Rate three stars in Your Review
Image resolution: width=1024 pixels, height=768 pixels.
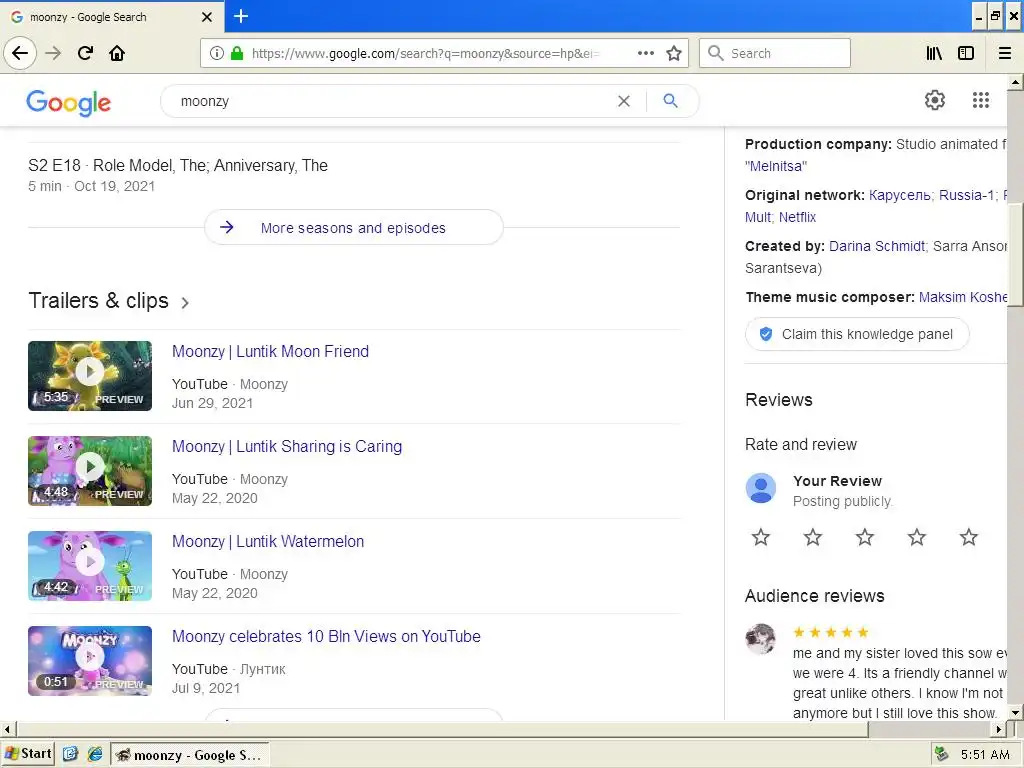tap(865, 537)
